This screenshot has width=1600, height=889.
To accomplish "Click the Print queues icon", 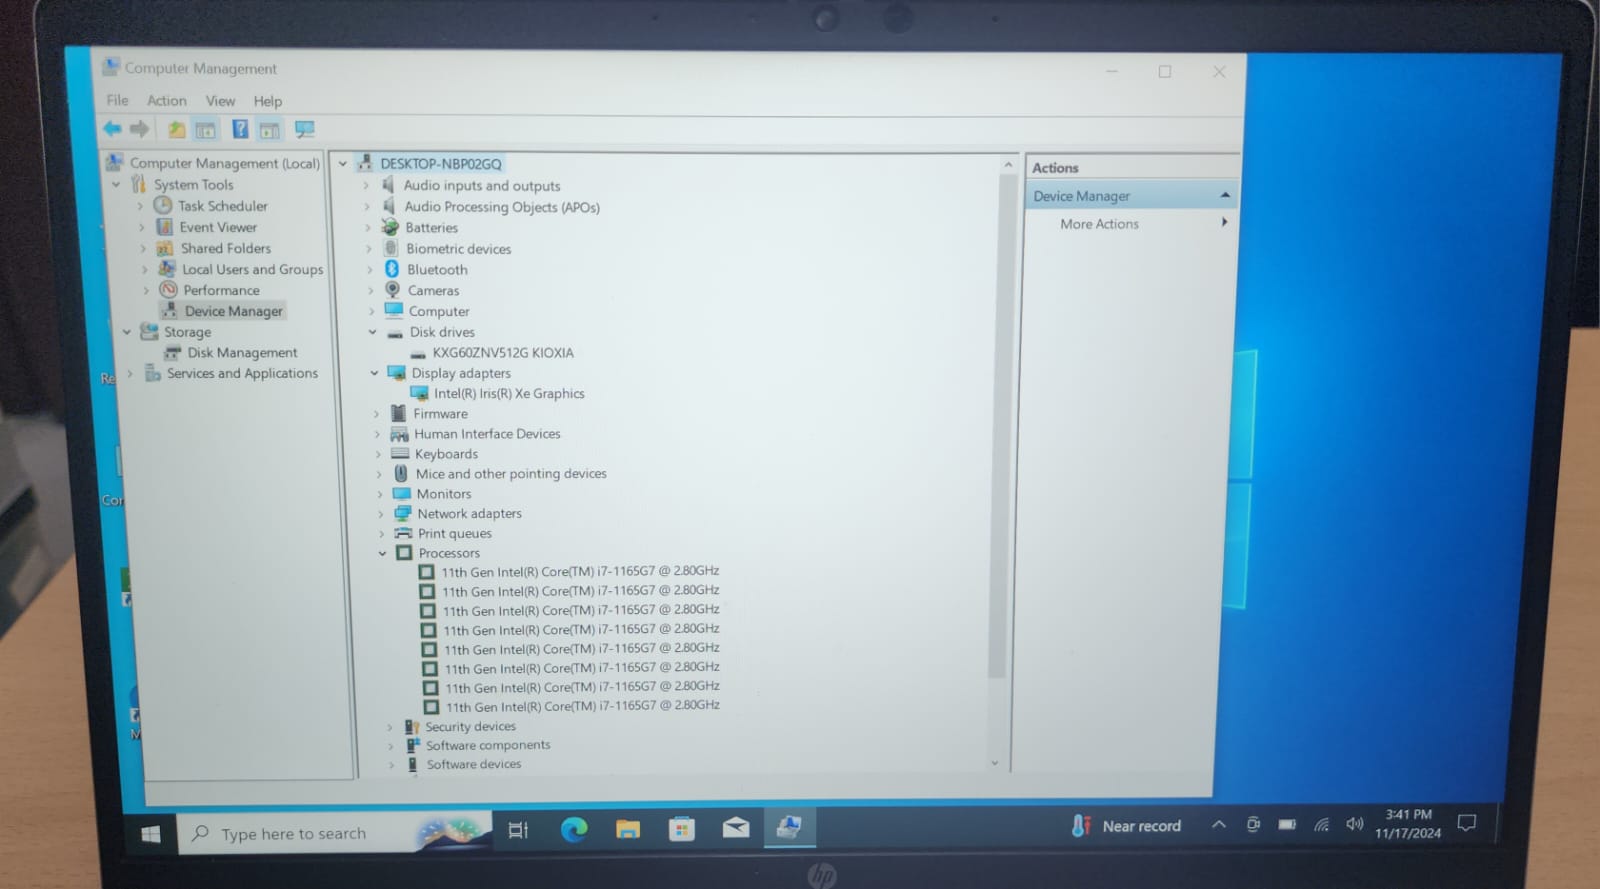I will (x=403, y=533).
